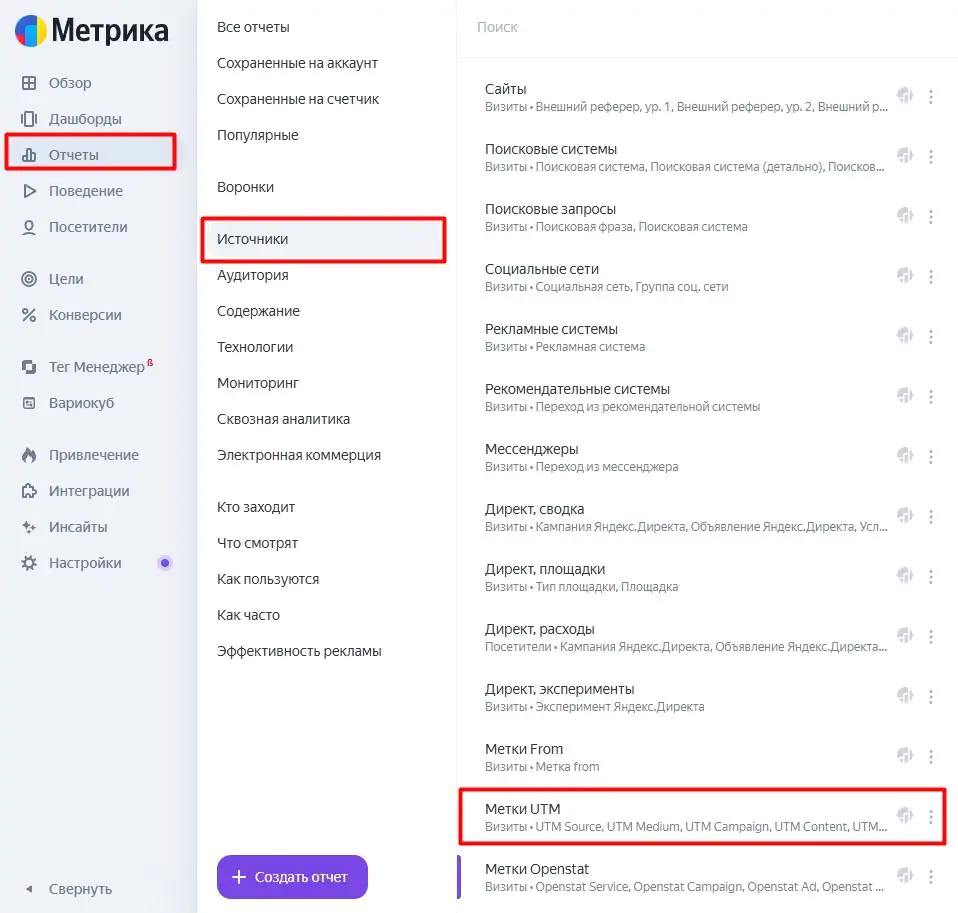This screenshot has height=913, width=958.
Task: Click the Дашборды dashboards icon
Action: pyautogui.click(x=29, y=119)
